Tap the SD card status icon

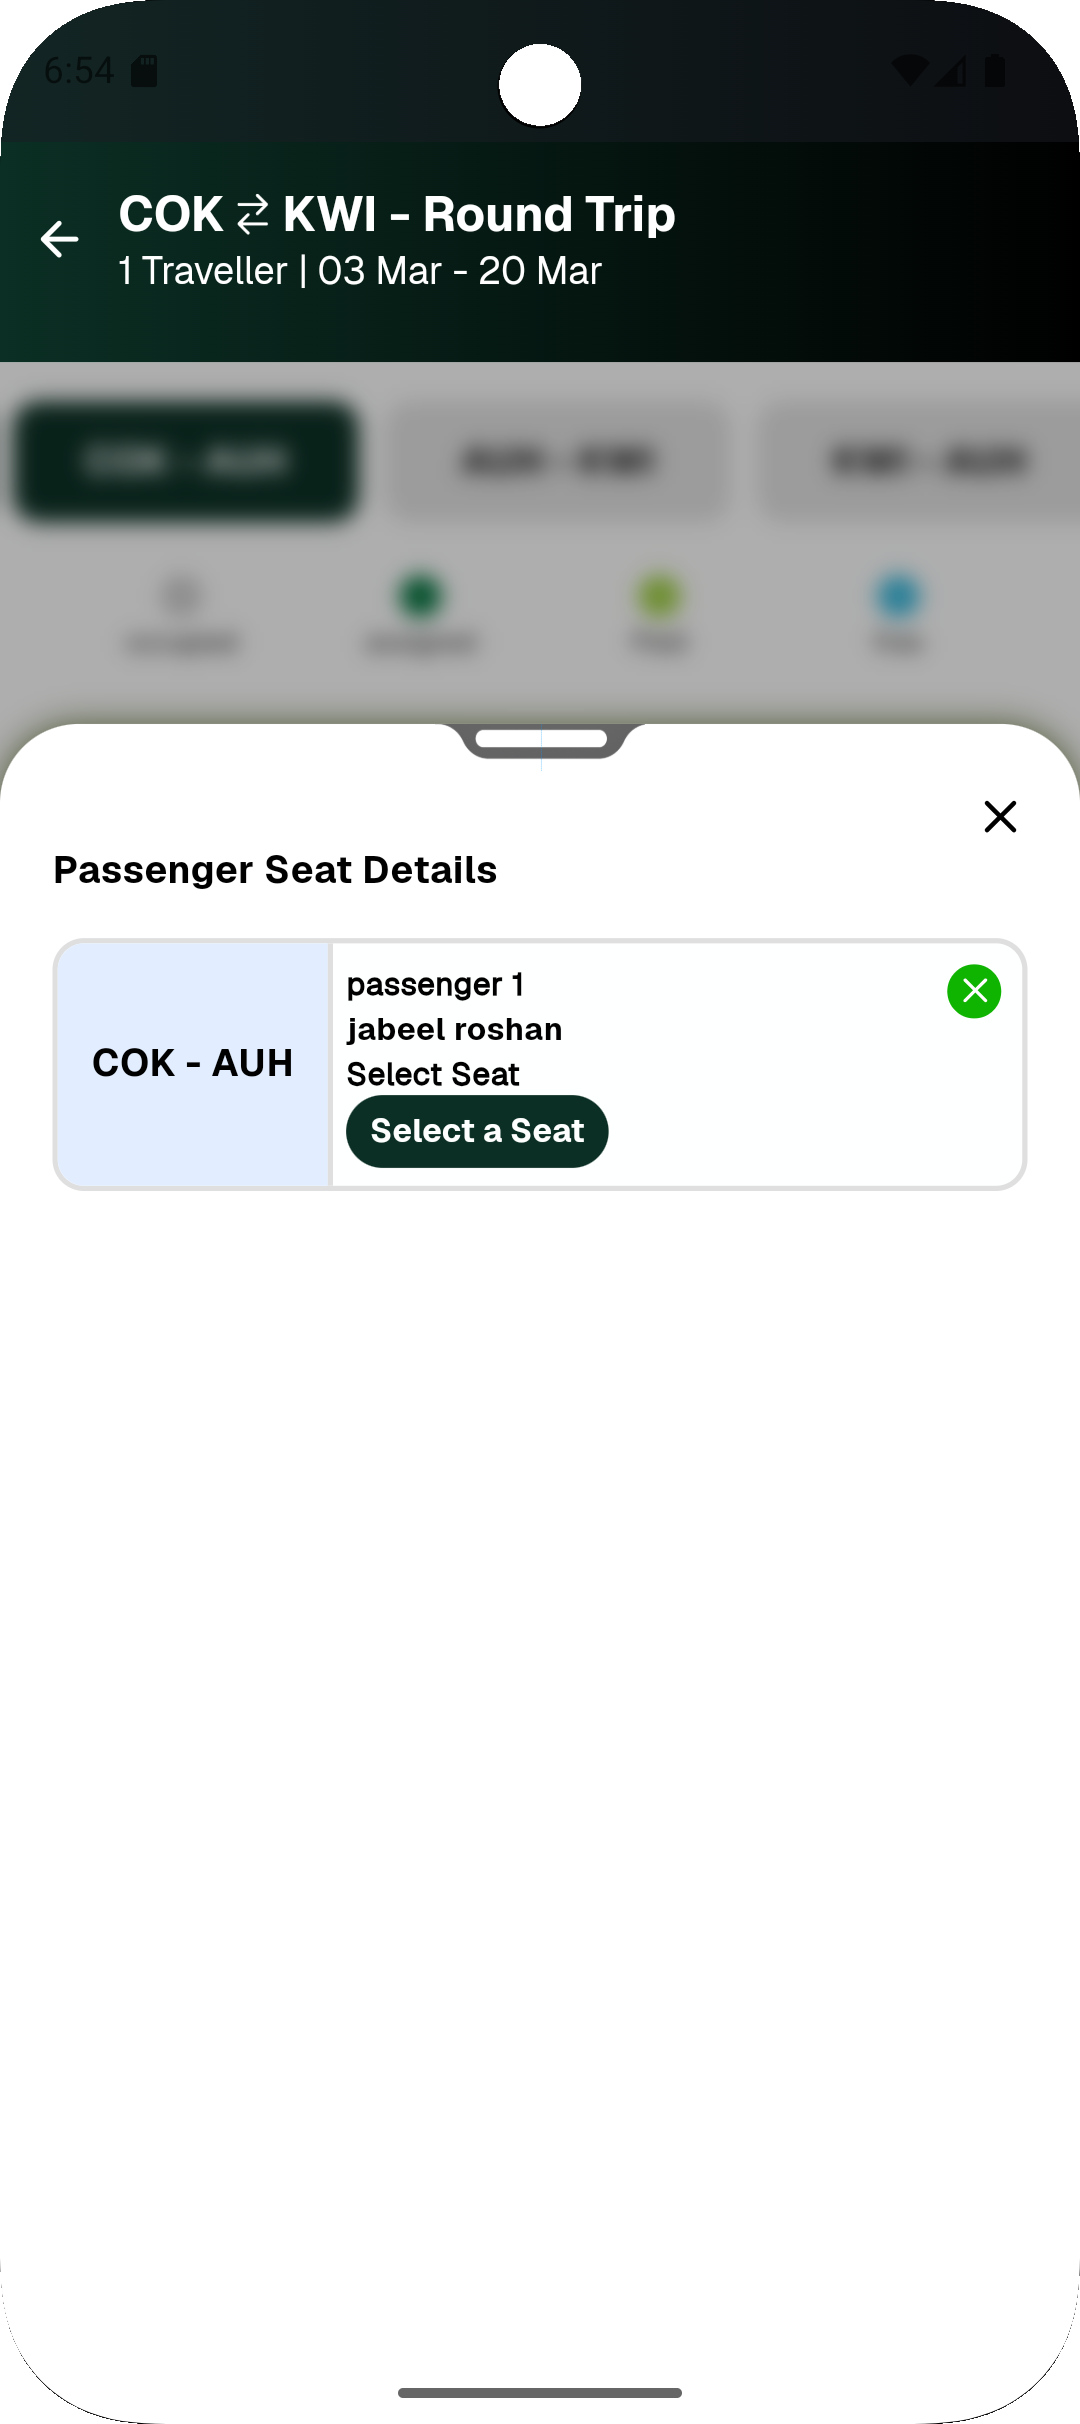click(145, 71)
